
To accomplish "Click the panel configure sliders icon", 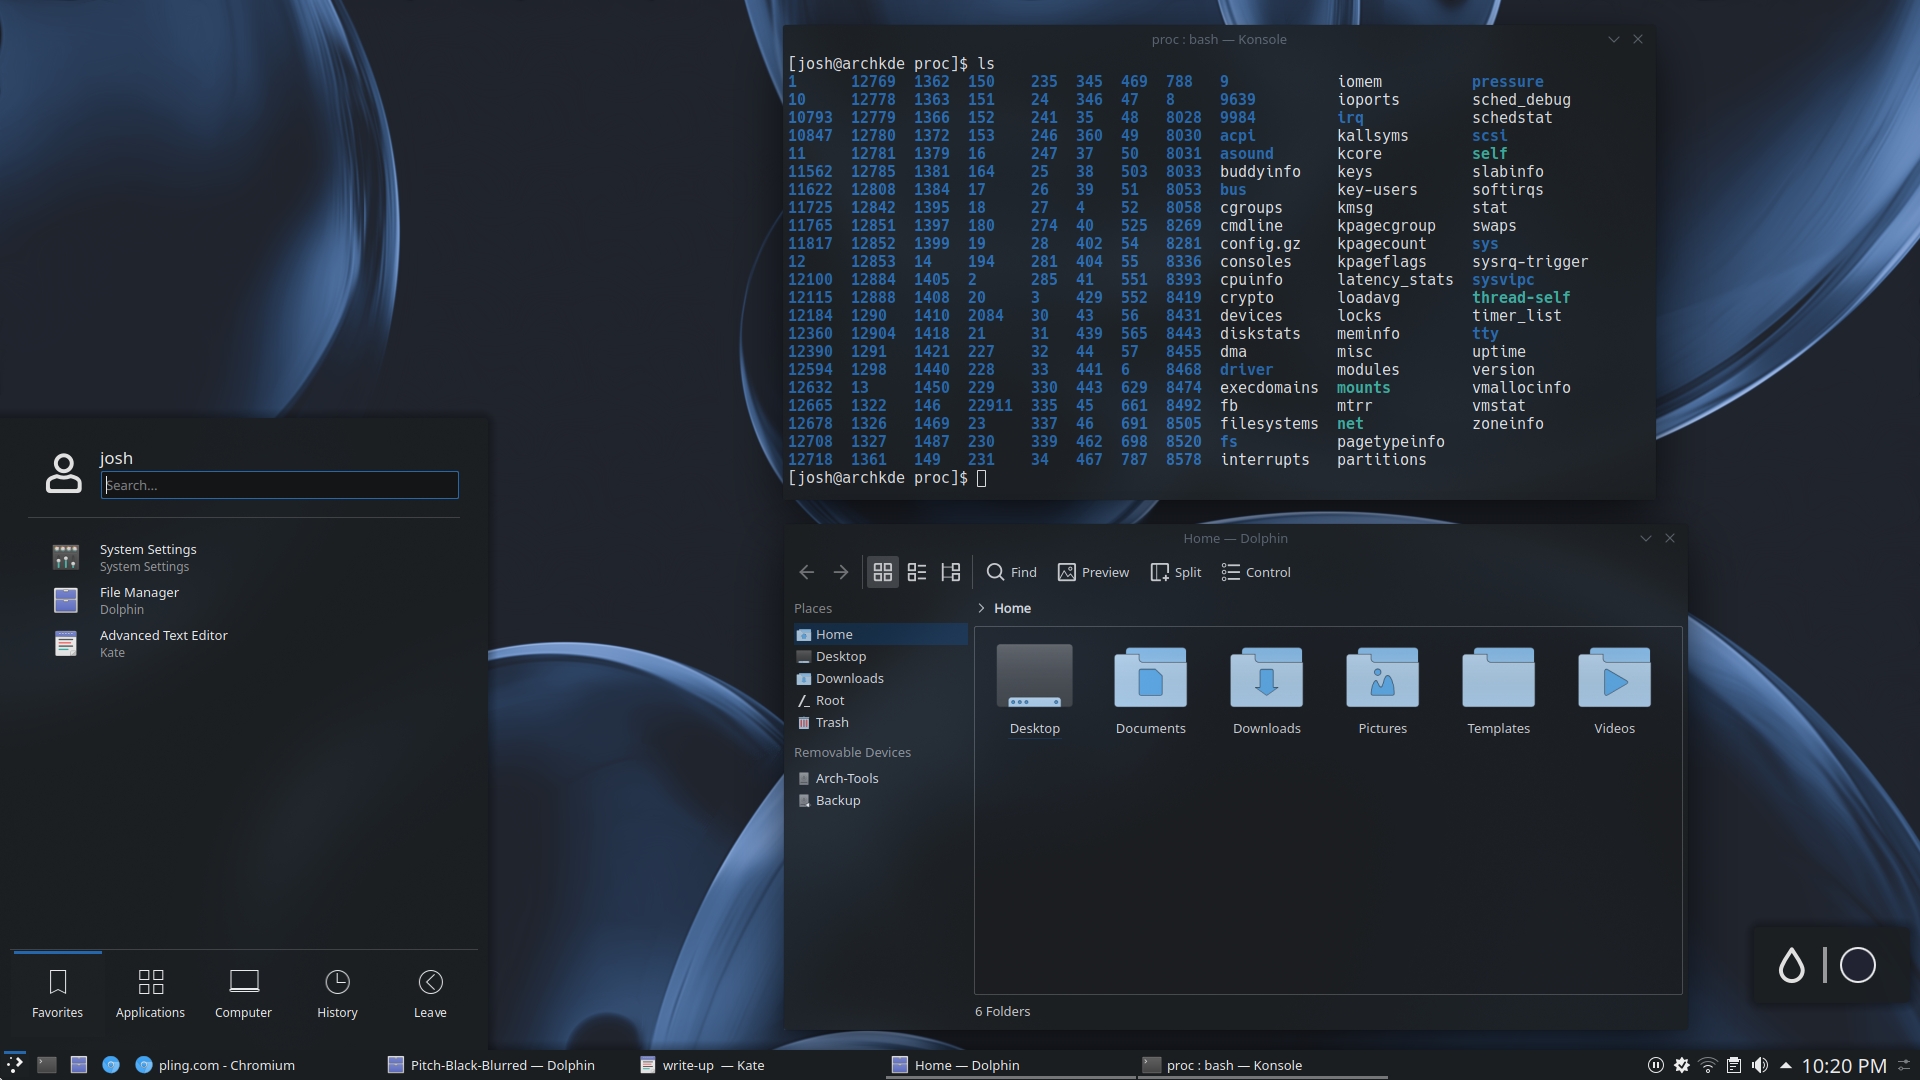I will click(x=1904, y=1065).
